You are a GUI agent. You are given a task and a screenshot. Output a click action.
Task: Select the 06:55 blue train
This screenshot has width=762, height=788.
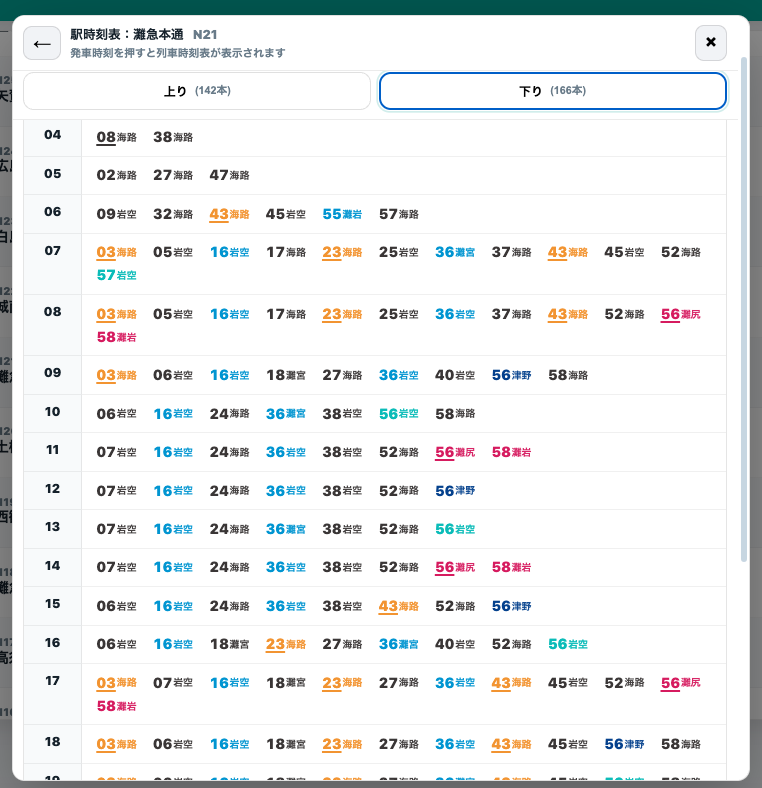pyautogui.click(x=342, y=214)
